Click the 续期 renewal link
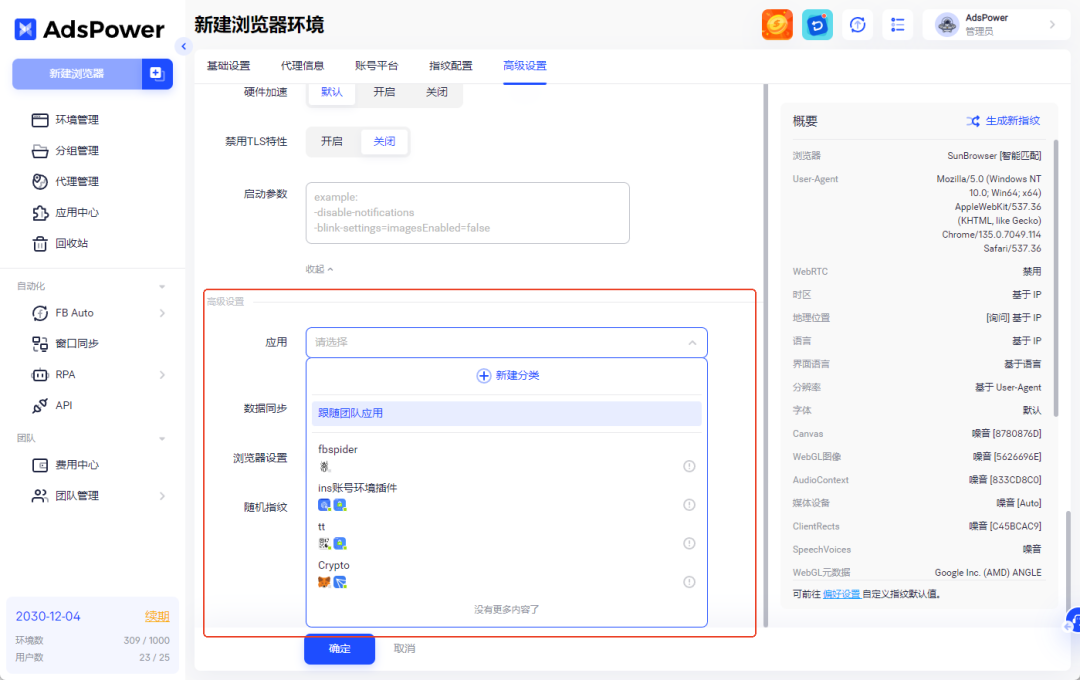The width and height of the screenshot is (1080, 680). coord(157,616)
